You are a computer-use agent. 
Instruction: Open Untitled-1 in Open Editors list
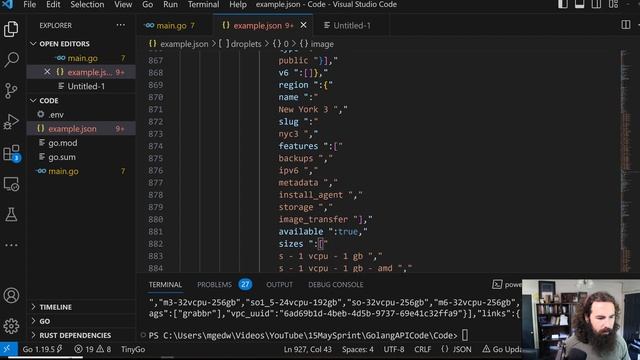82,86
